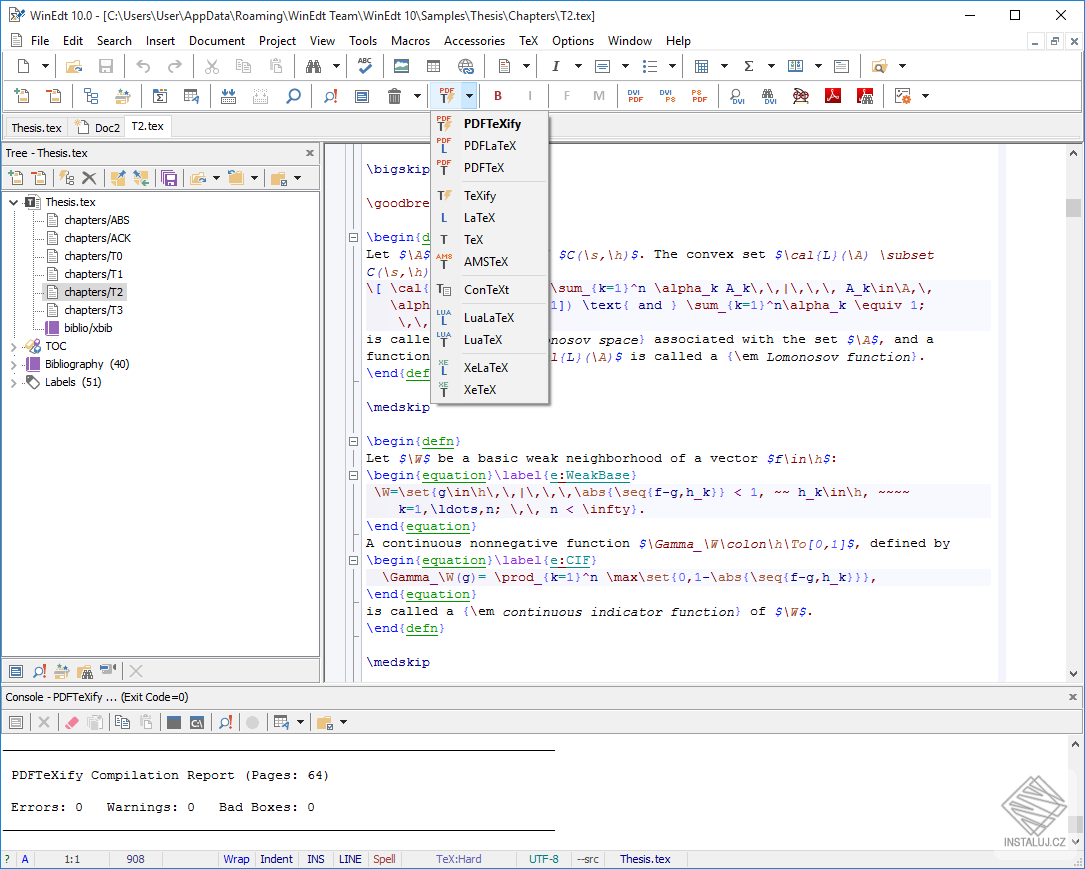Click the Acrobat PDF viewer icon
The height and width of the screenshot is (869, 1085).
click(x=833, y=96)
